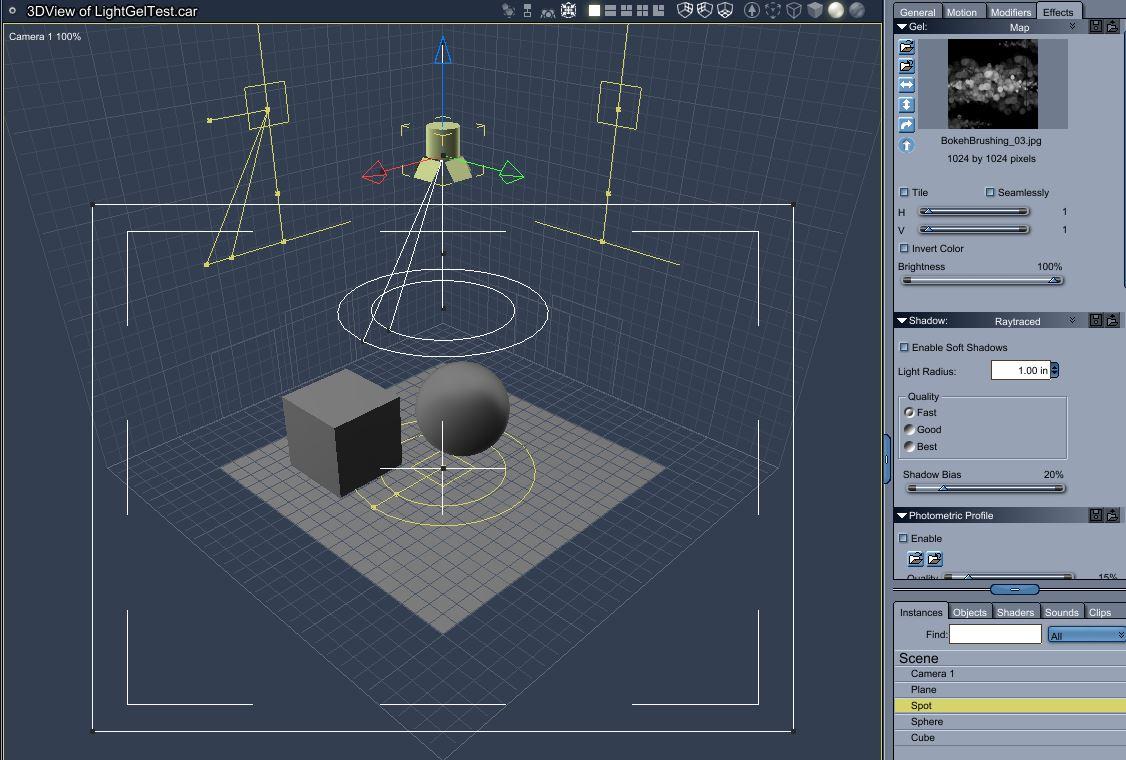Viewport: 1126px width, 760px height.
Task: Click the H tiling slider
Action: point(975,211)
